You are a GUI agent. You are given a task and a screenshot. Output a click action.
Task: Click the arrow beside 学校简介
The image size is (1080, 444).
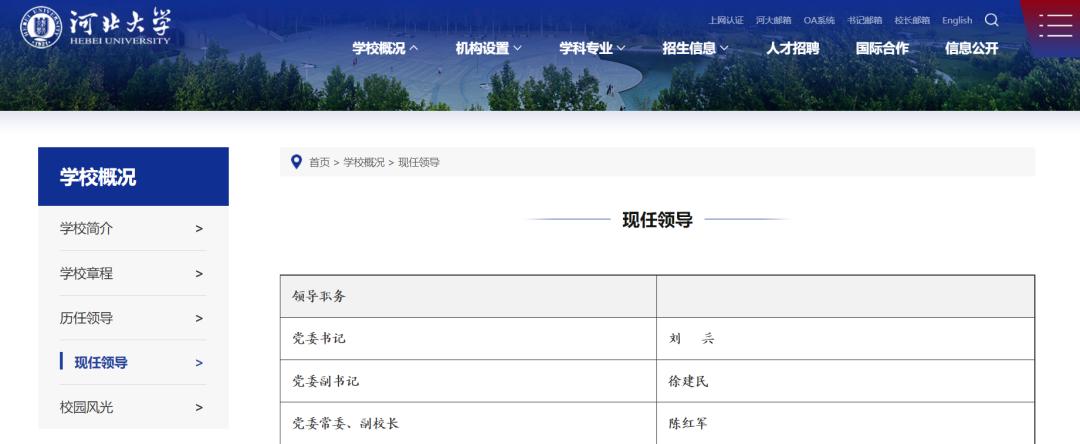pyautogui.click(x=199, y=229)
